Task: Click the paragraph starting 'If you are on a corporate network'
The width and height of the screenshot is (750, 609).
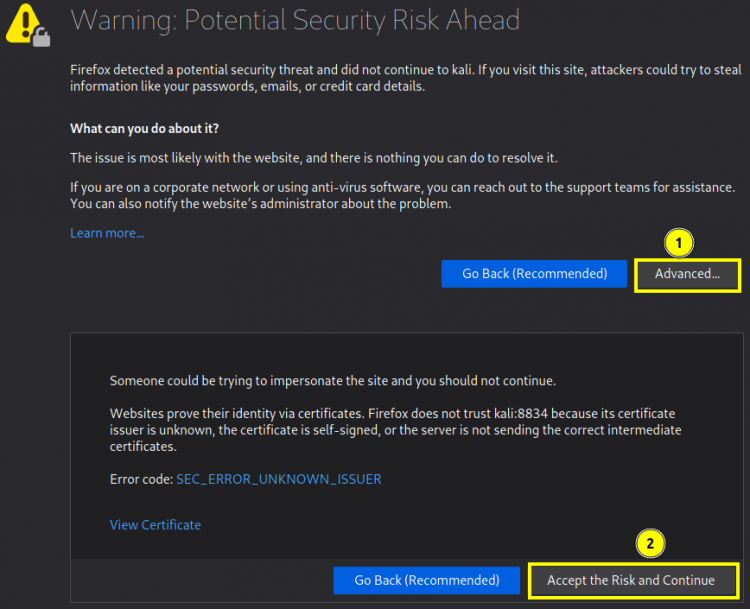Action: click(x=403, y=195)
